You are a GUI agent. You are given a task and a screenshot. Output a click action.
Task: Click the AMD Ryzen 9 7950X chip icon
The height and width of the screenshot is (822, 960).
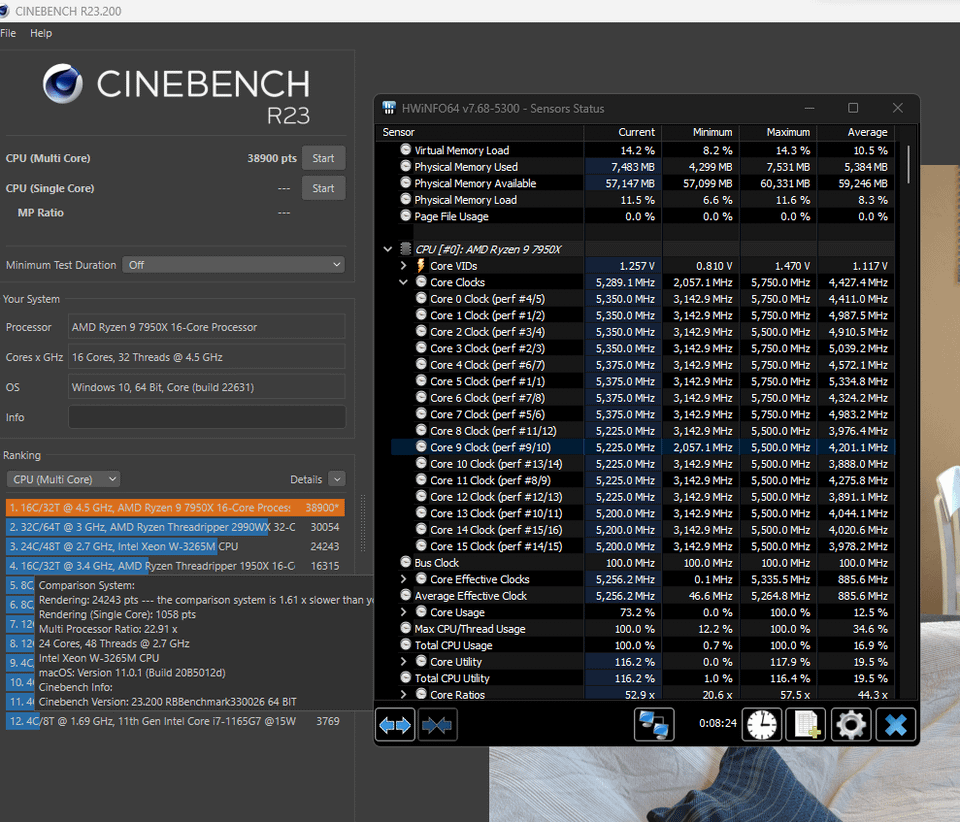[x=405, y=249]
